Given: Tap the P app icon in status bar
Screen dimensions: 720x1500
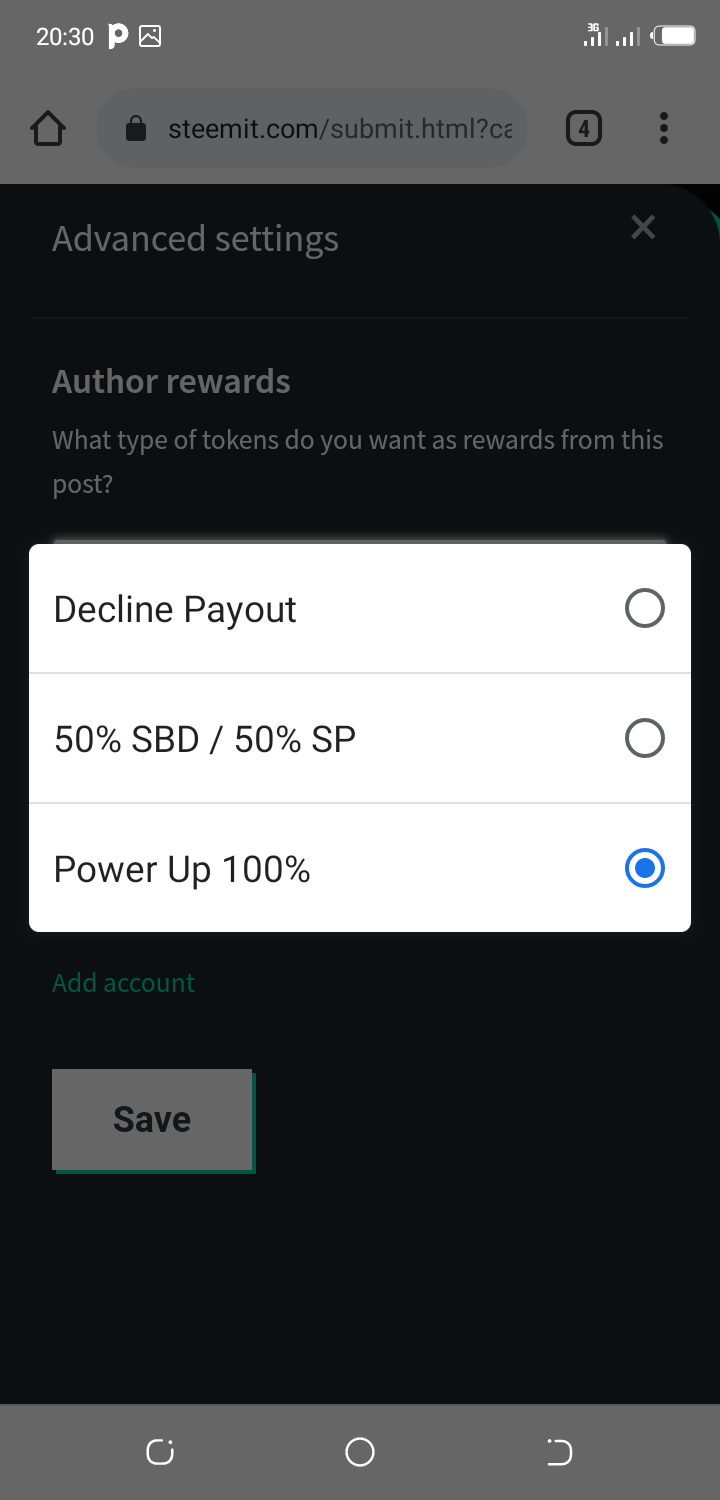Looking at the screenshot, I should [117, 37].
